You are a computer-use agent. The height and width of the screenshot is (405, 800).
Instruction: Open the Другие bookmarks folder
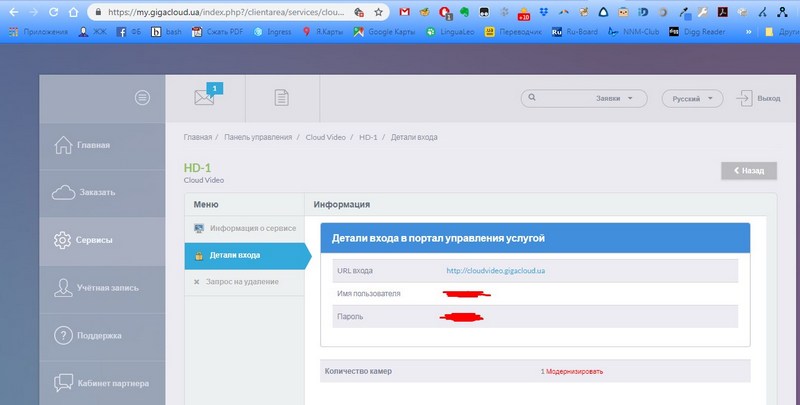[x=782, y=32]
